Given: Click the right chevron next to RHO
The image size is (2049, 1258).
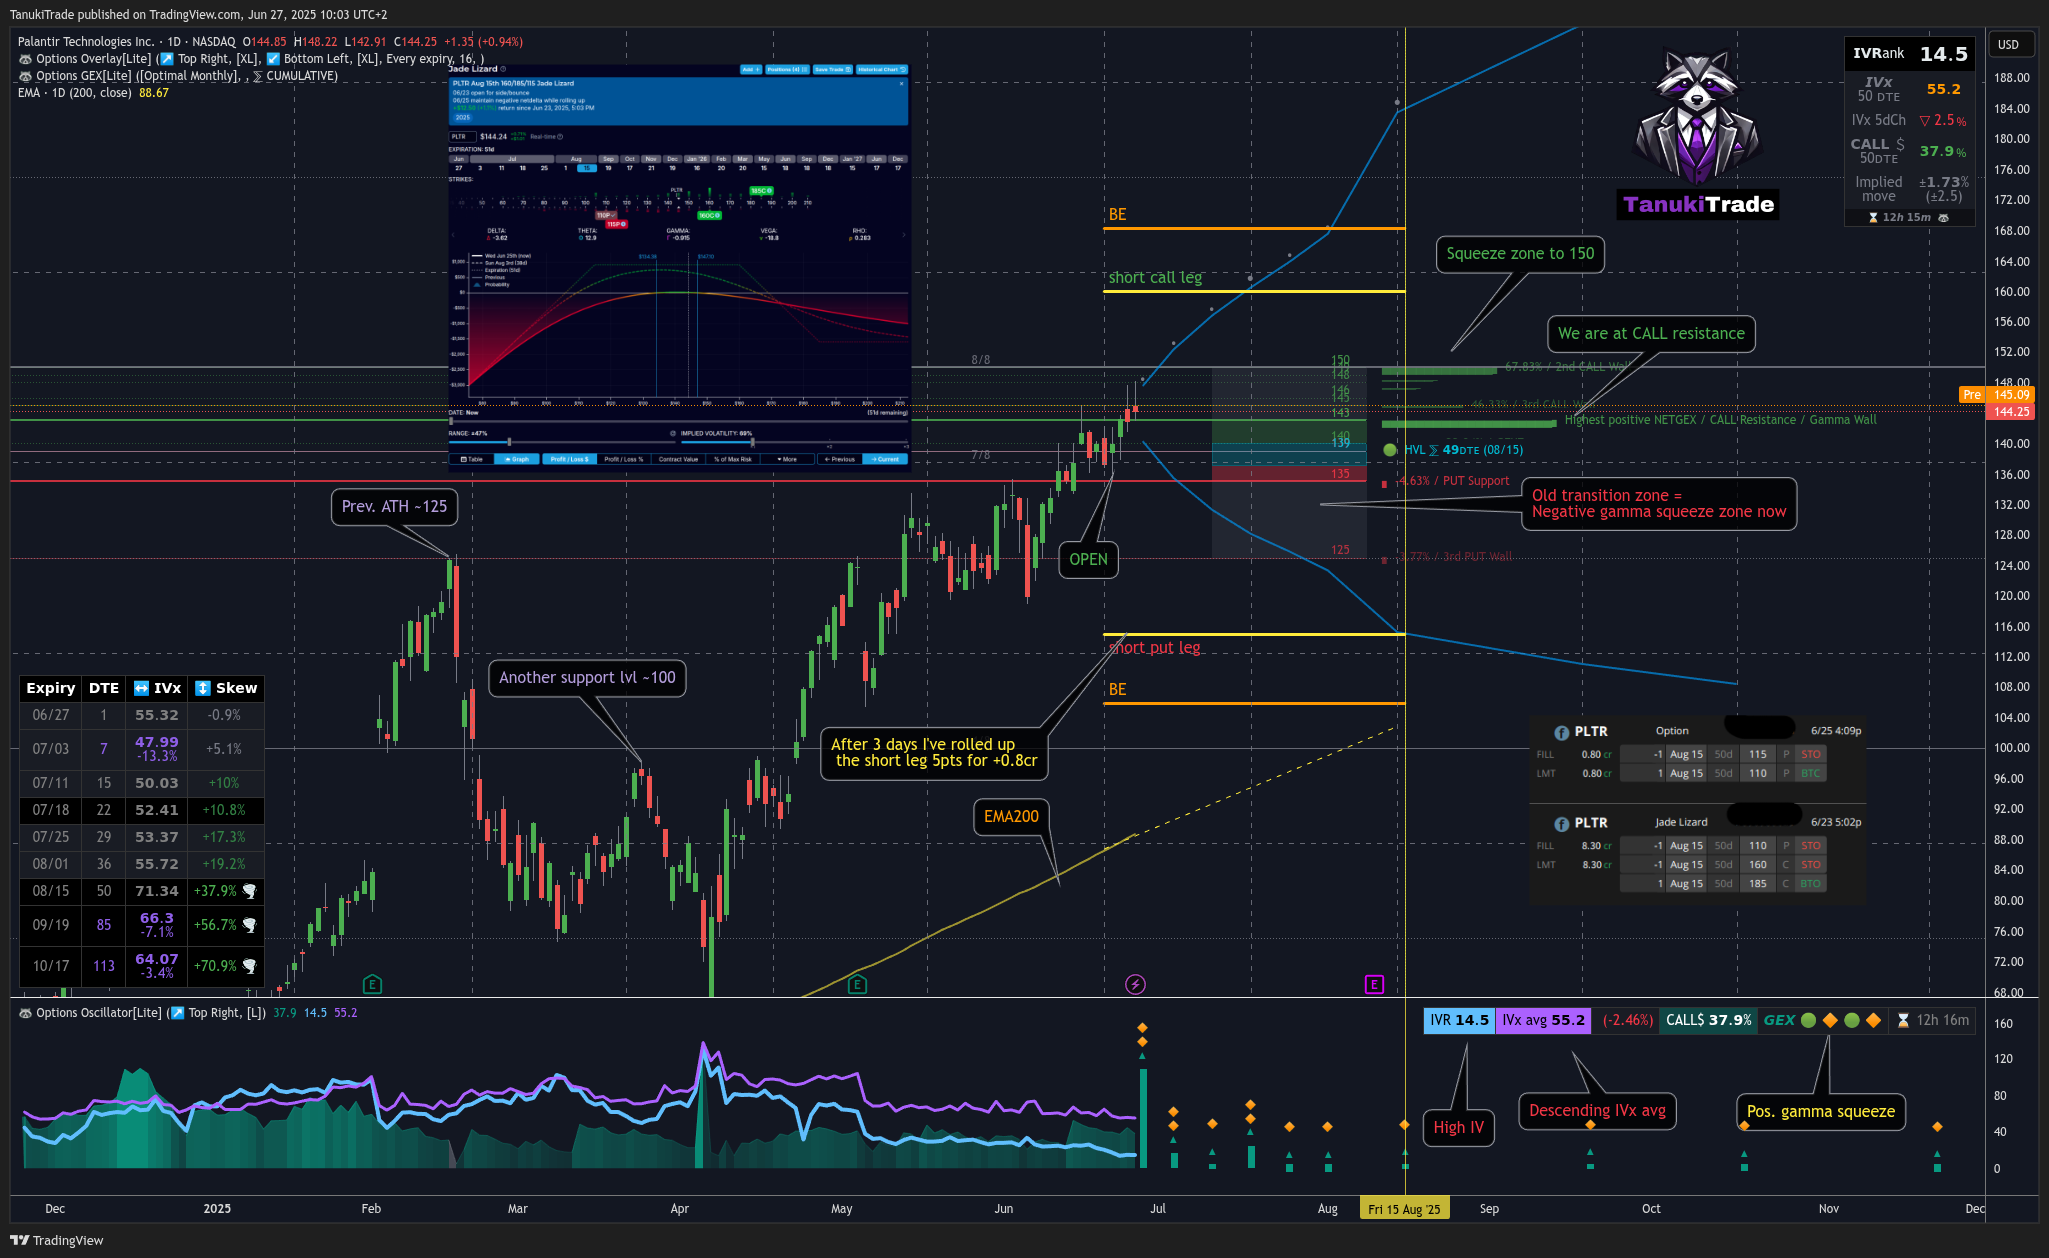Looking at the screenshot, I should pos(904,235).
